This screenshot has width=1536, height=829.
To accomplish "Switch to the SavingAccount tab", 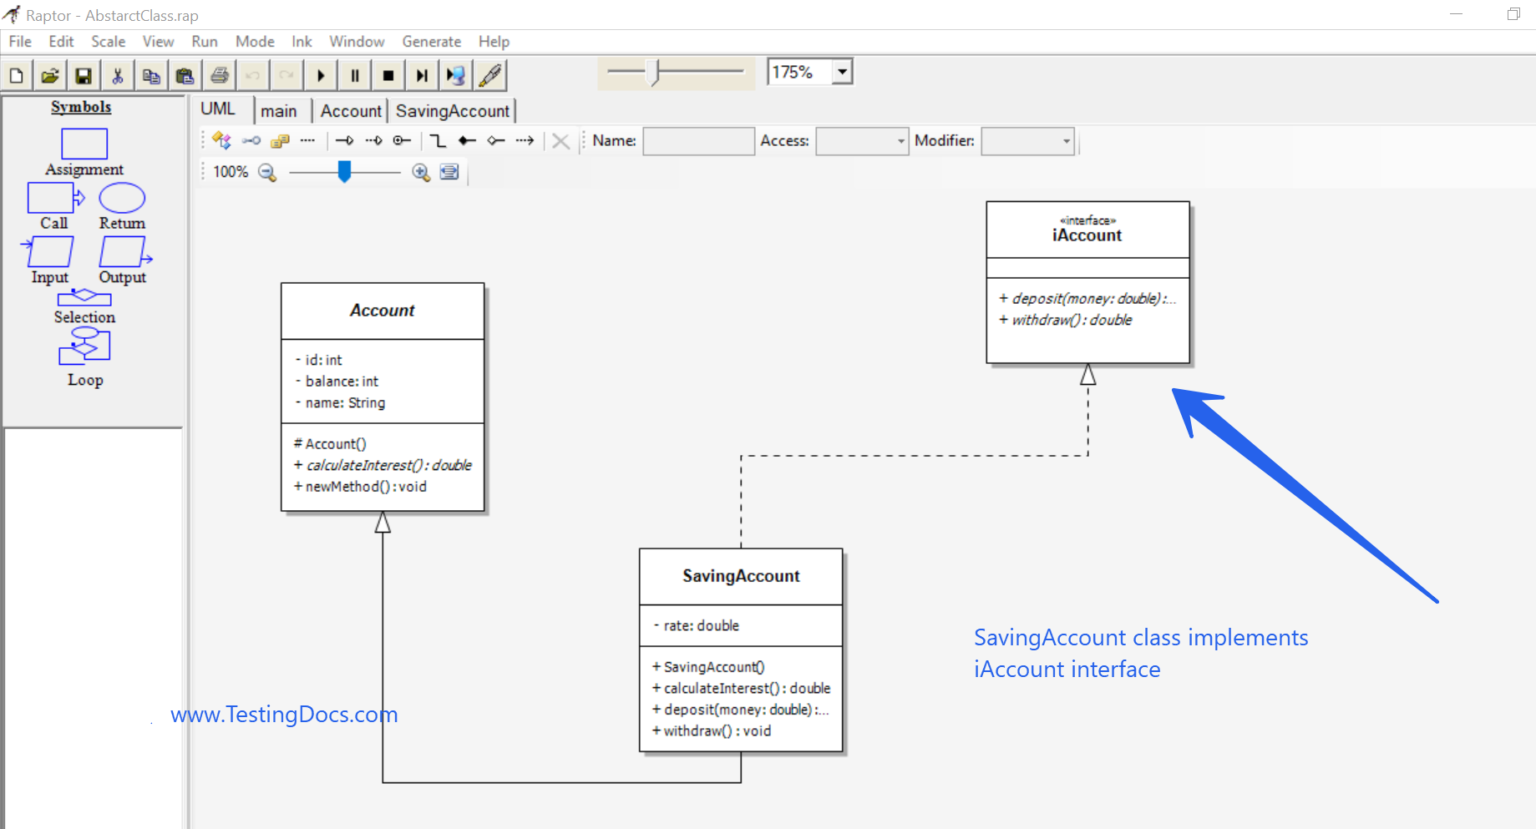I will click(452, 110).
